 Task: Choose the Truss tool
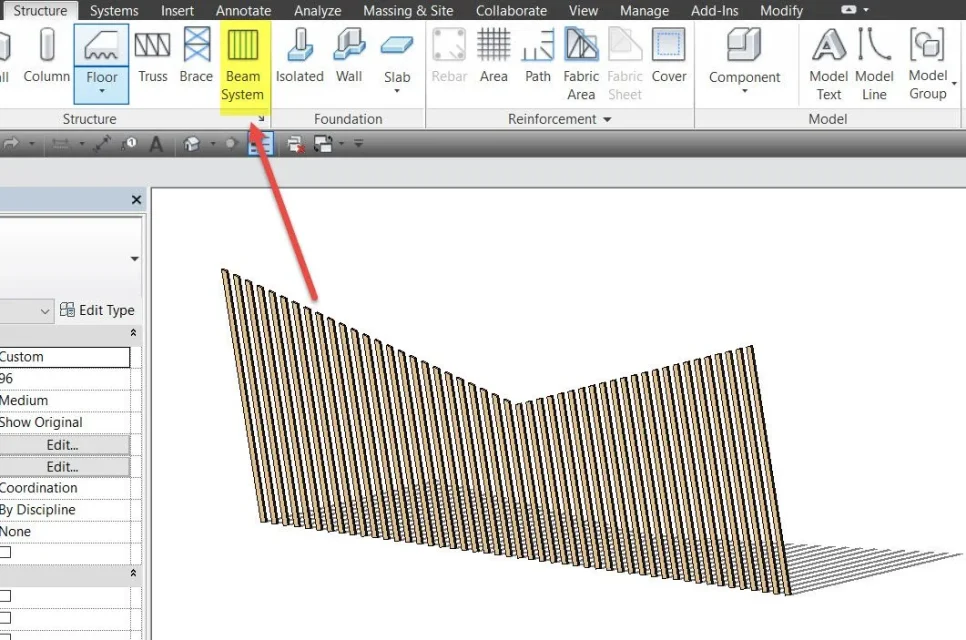coord(153,55)
